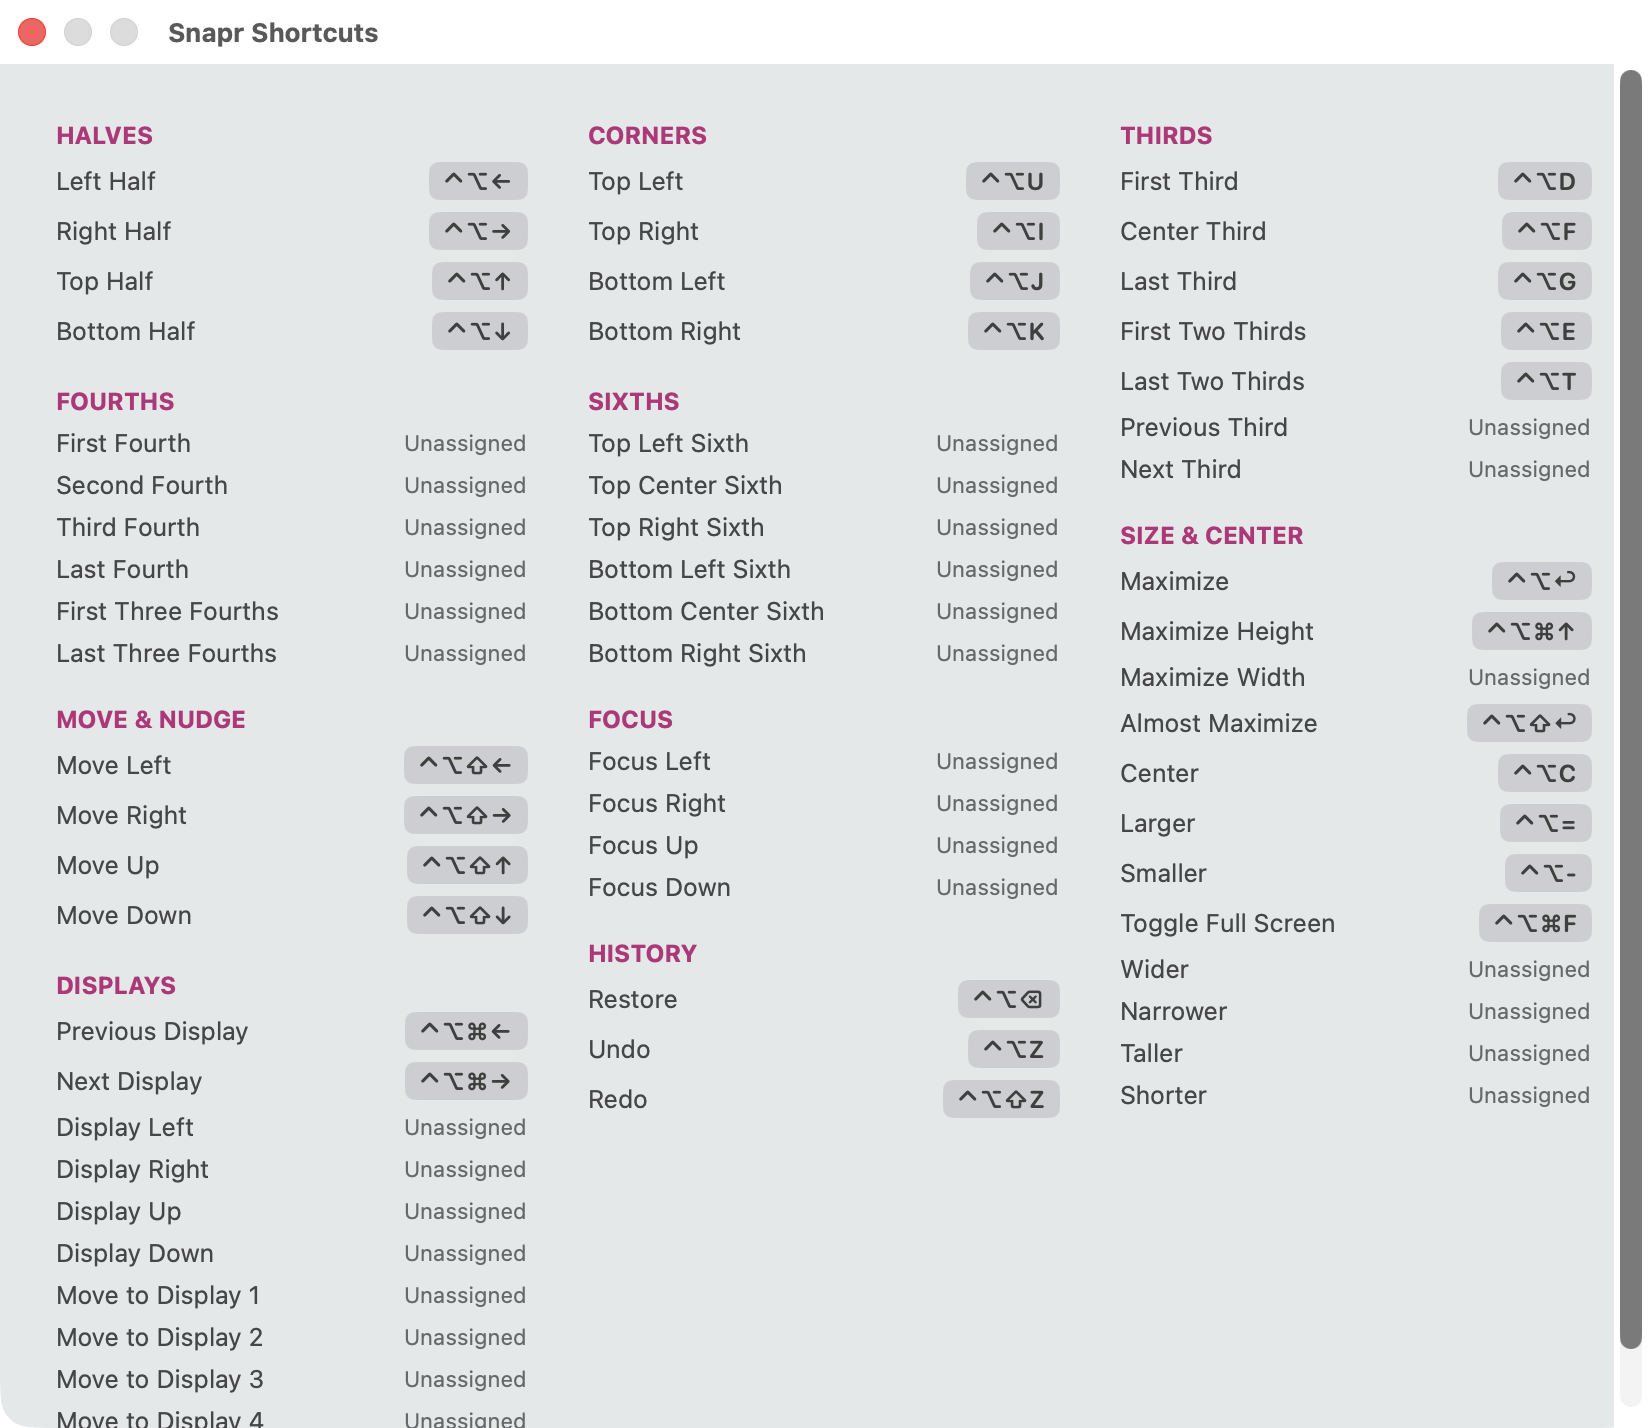Edit the Toggle Full Screen shortcut
The width and height of the screenshot is (1648, 1428).
point(1535,923)
